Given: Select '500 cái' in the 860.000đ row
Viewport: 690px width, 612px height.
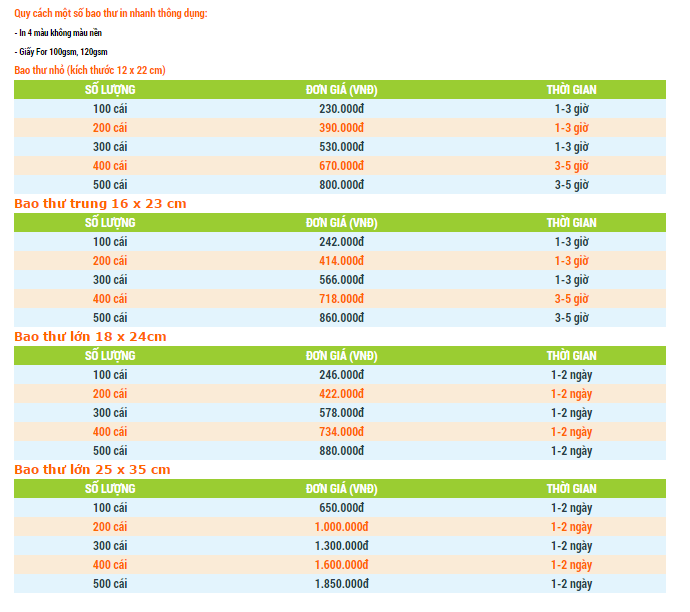Looking at the screenshot, I should 110,318.
